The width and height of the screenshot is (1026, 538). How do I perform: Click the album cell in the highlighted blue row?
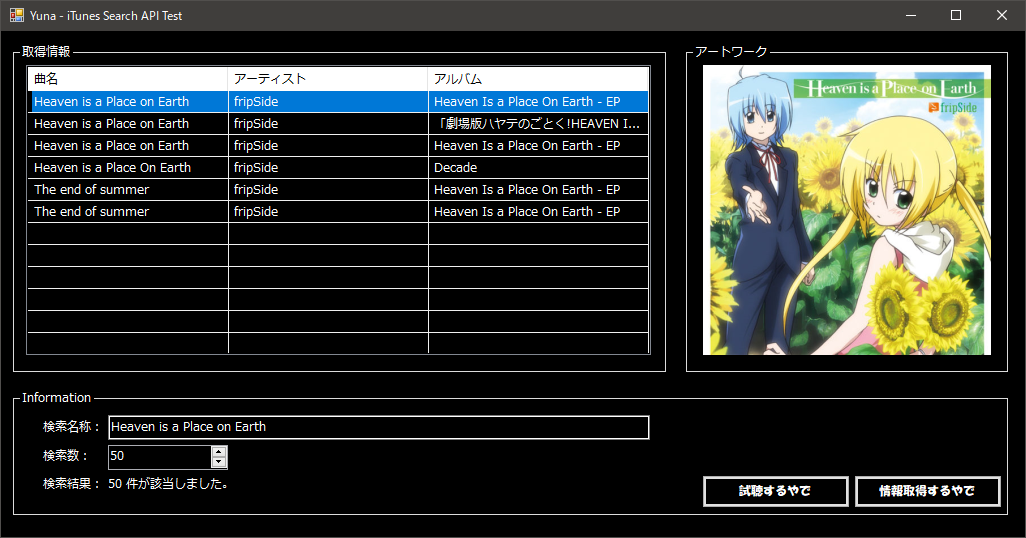tap(539, 101)
